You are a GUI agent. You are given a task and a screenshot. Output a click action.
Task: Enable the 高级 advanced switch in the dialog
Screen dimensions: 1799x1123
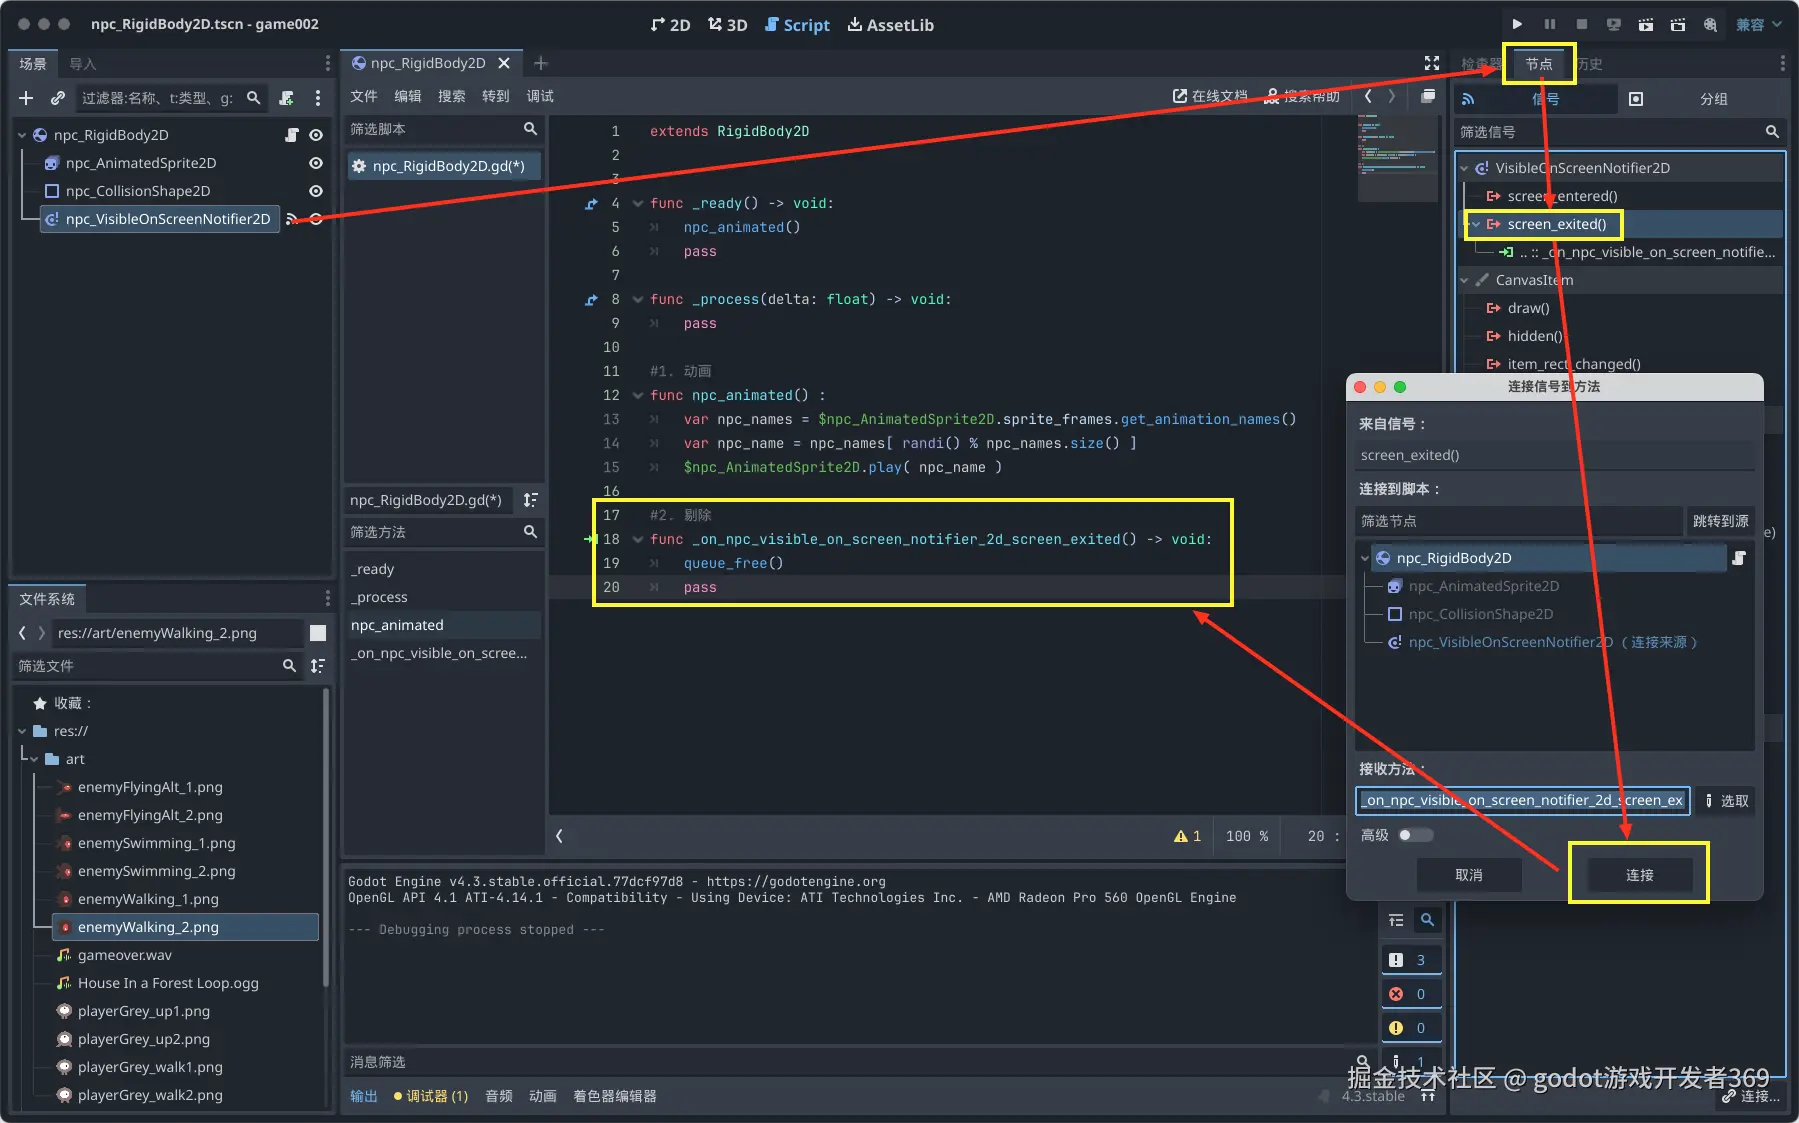(x=1415, y=835)
